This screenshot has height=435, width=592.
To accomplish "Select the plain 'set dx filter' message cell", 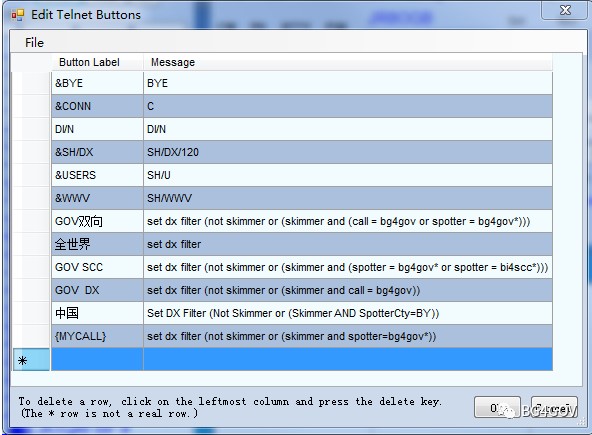I will (x=348, y=244).
